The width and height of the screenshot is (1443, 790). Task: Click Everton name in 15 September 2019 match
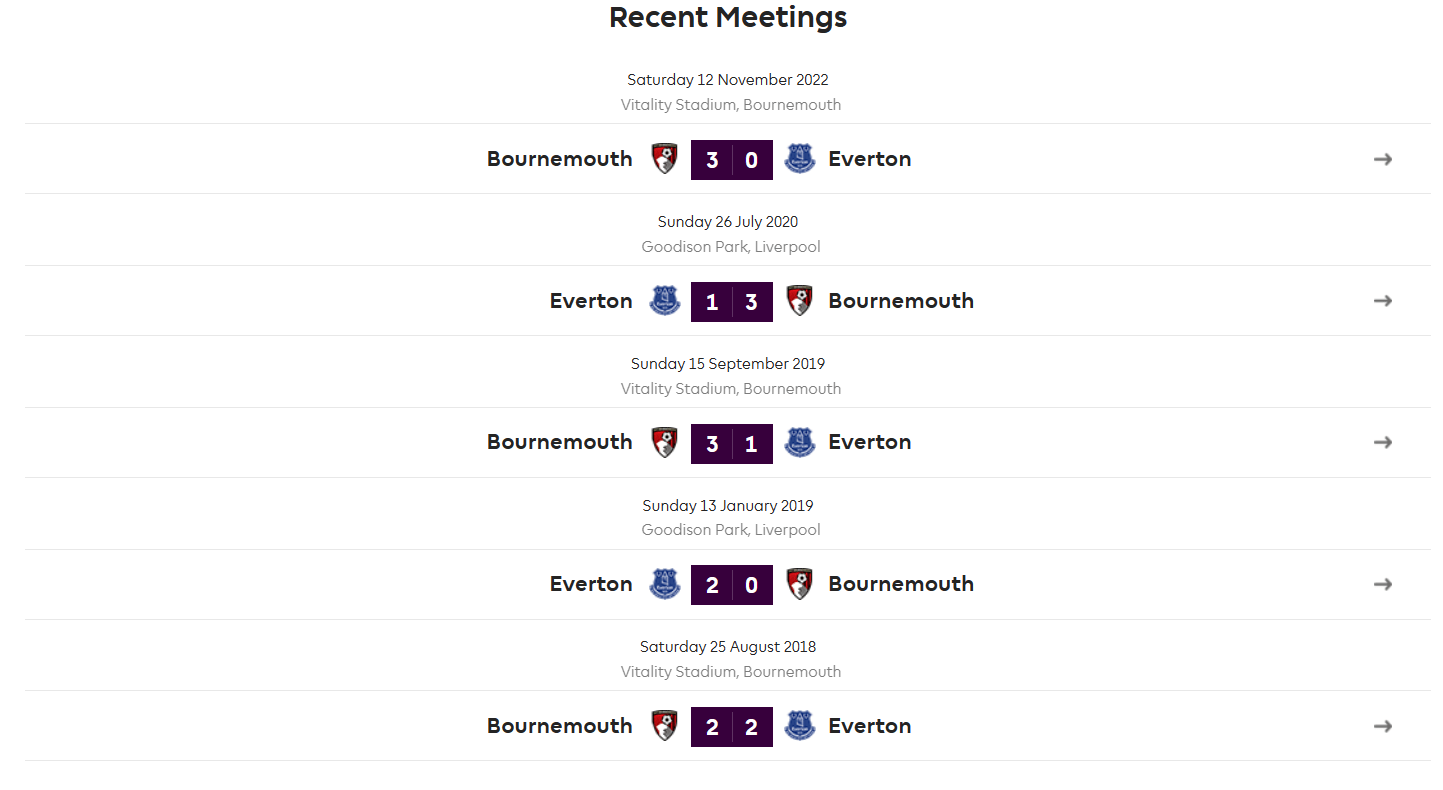[x=870, y=442]
